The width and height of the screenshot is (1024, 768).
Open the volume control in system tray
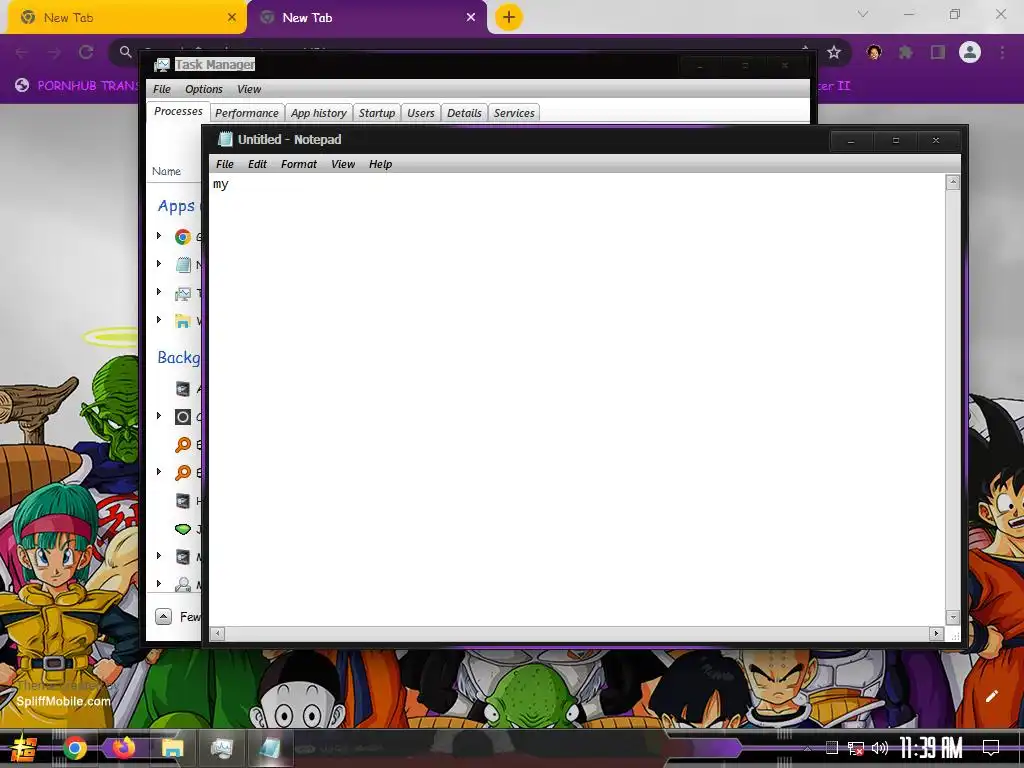(x=880, y=748)
